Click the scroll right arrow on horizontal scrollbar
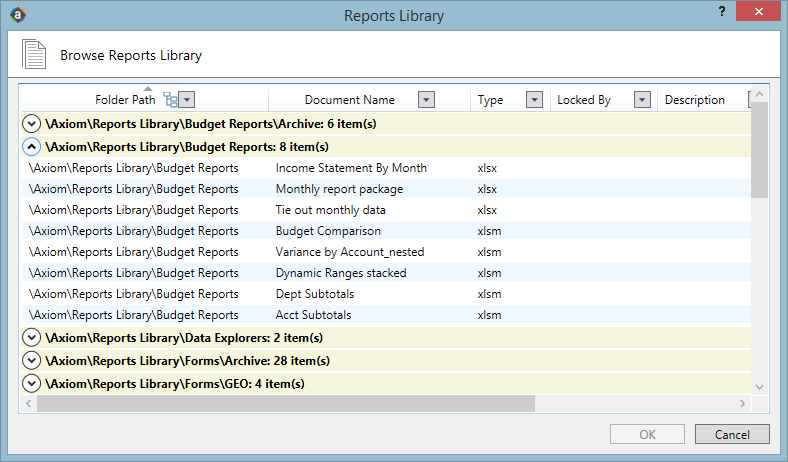The image size is (788, 462). click(742, 403)
